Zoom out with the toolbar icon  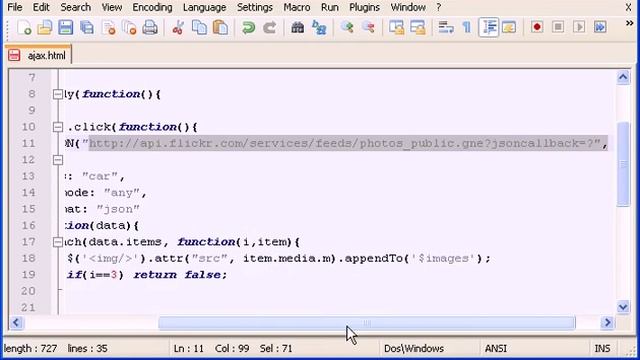[368, 28]
